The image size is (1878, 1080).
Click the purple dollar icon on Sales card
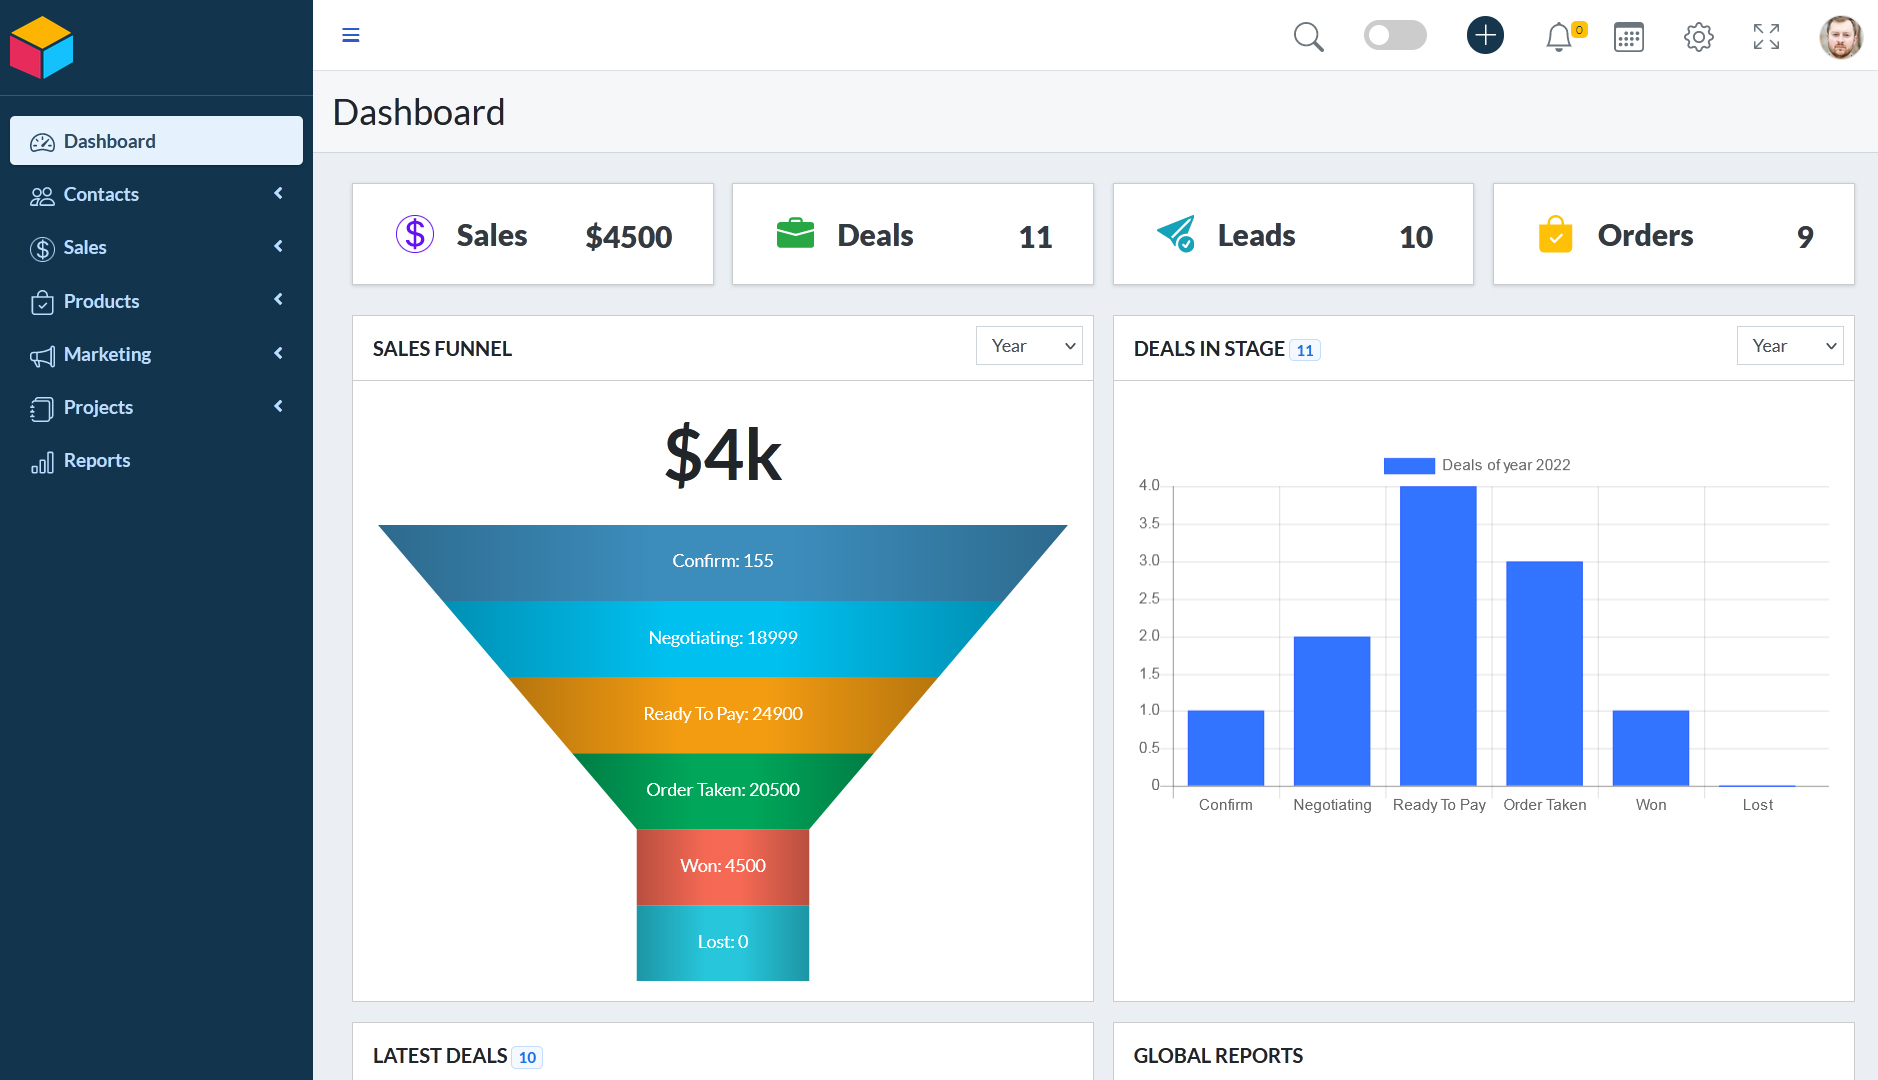(415, 234)
